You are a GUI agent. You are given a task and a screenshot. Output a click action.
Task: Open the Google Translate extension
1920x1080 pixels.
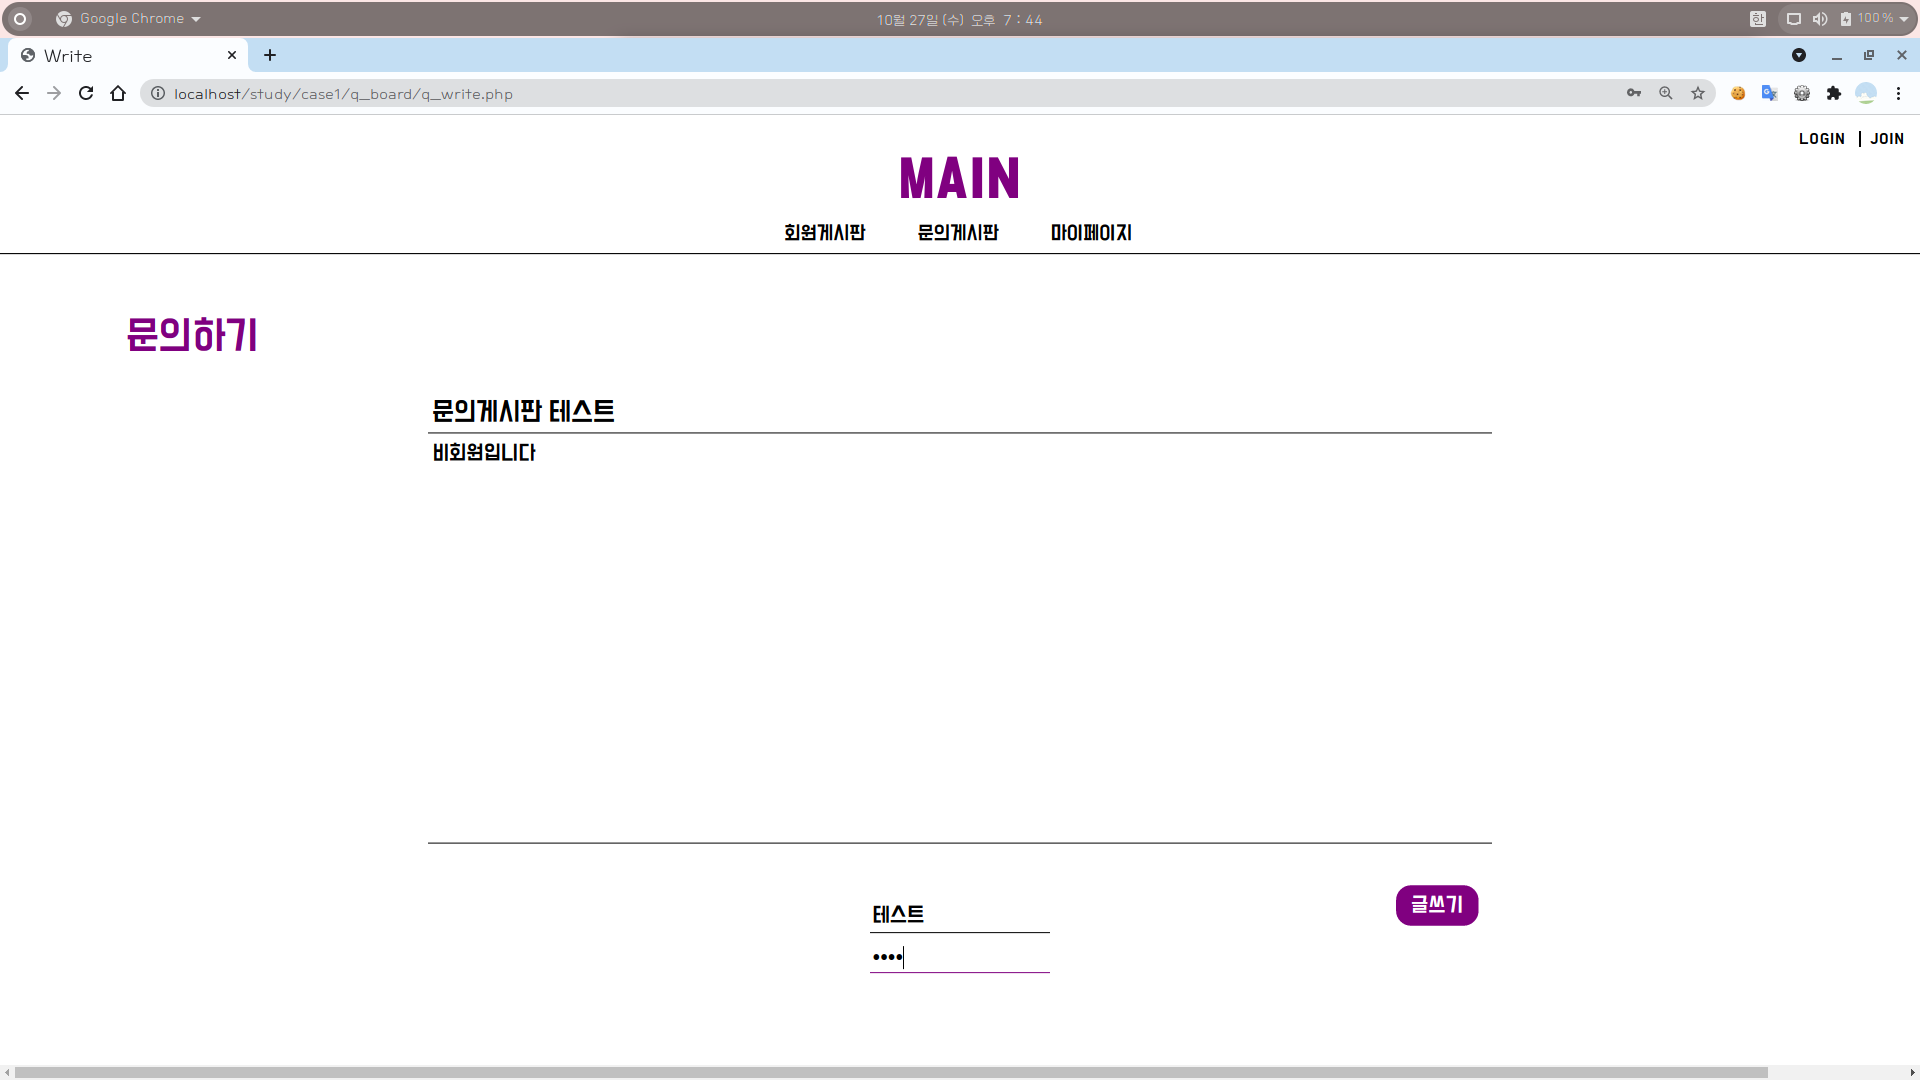pos(1769,93)
